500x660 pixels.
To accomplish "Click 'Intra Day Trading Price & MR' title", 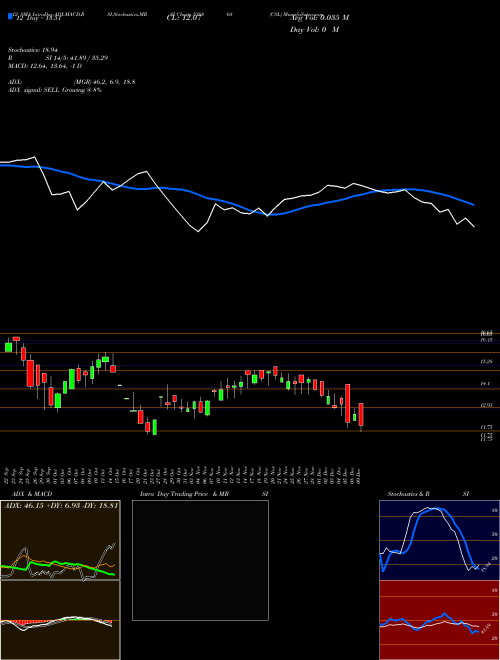I will pyautogui.click(x=184, y=494).
